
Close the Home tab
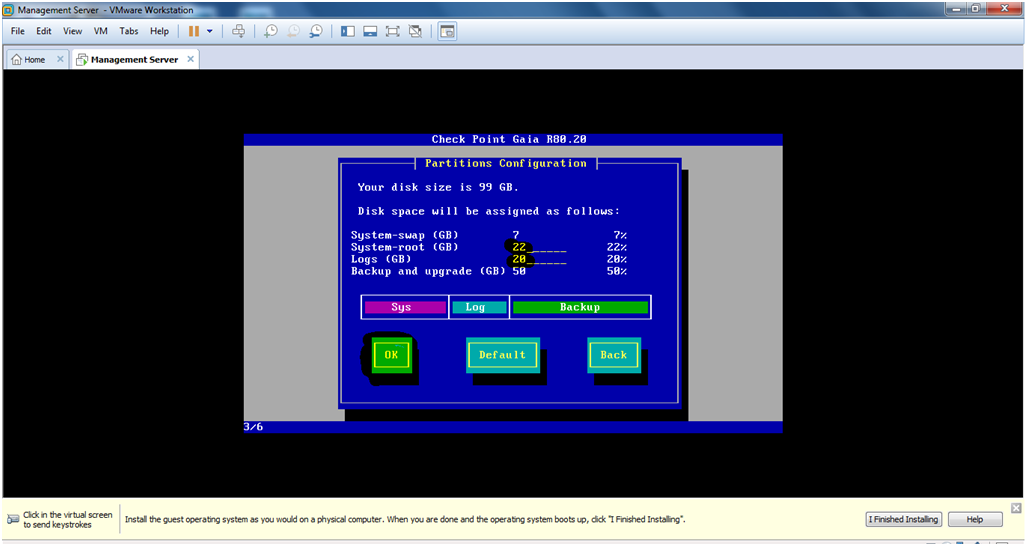click(x=60, y=59)
